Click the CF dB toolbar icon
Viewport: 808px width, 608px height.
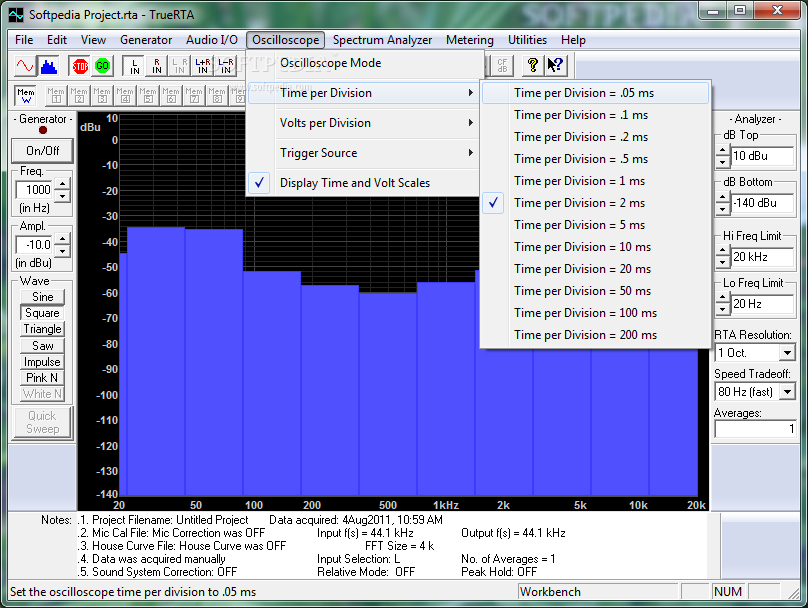click(501, 65)
